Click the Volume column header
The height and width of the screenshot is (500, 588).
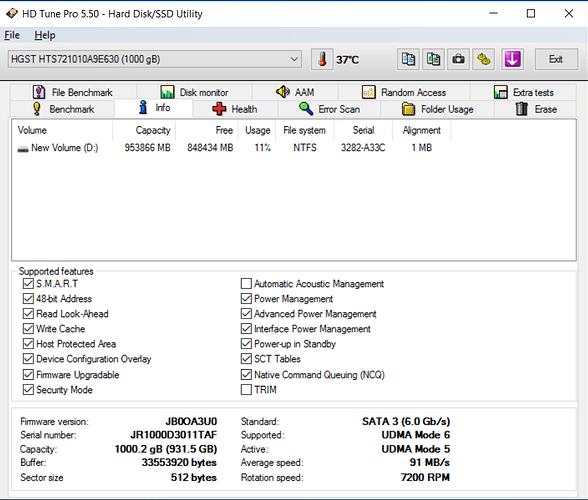pyautogui.click(x=62, y=130)
